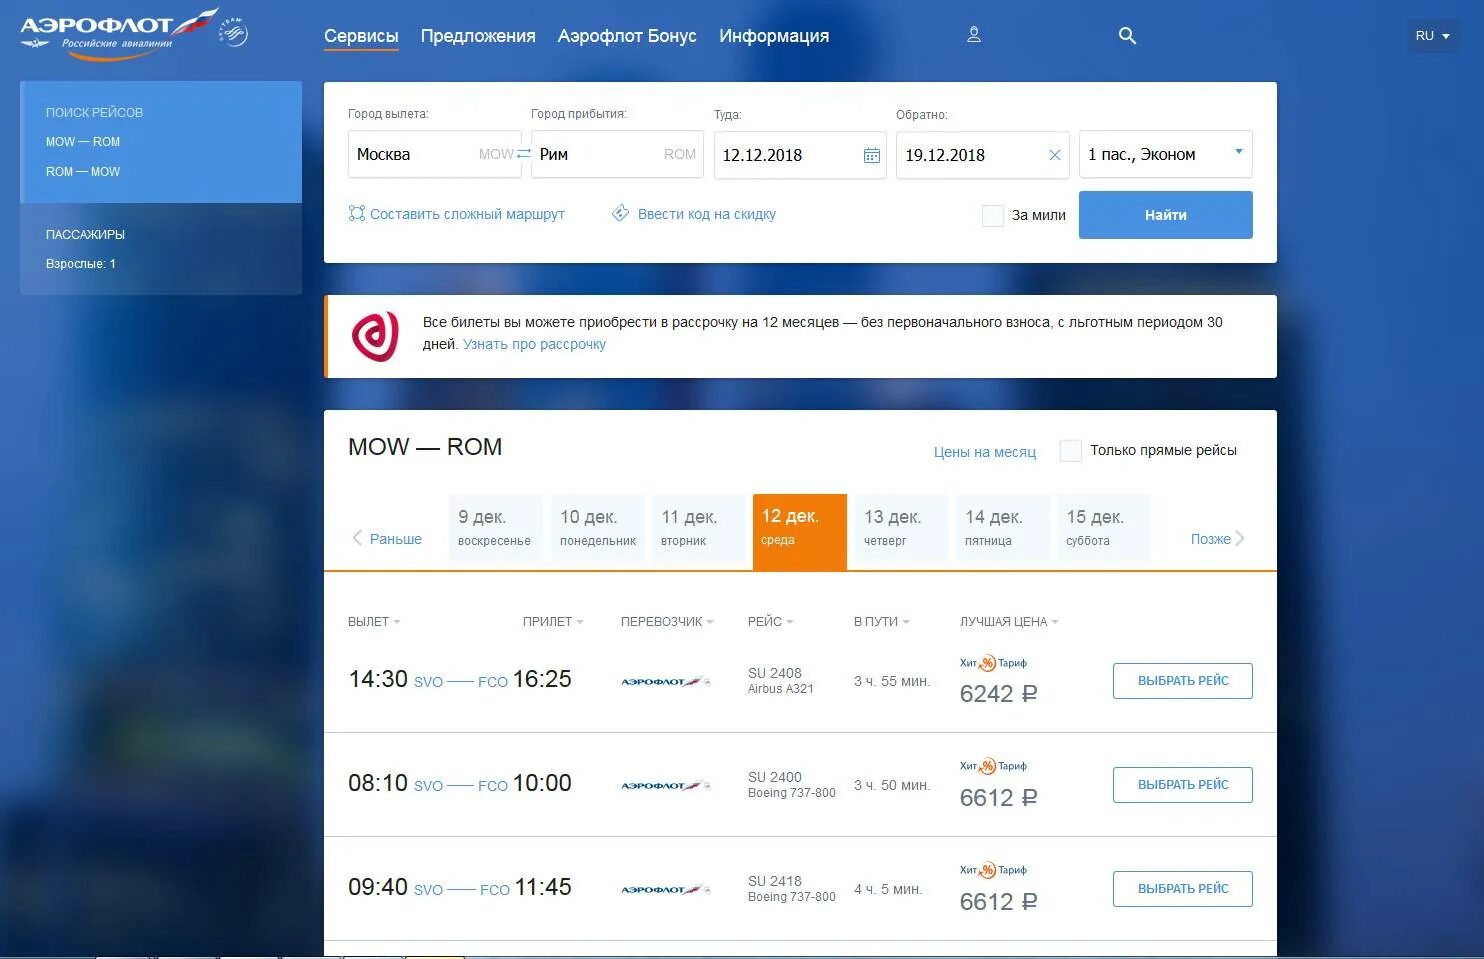Click the complex route icon
This screenshot has height=959, width=1484.
pyautogui.click(x=356, y=213)
